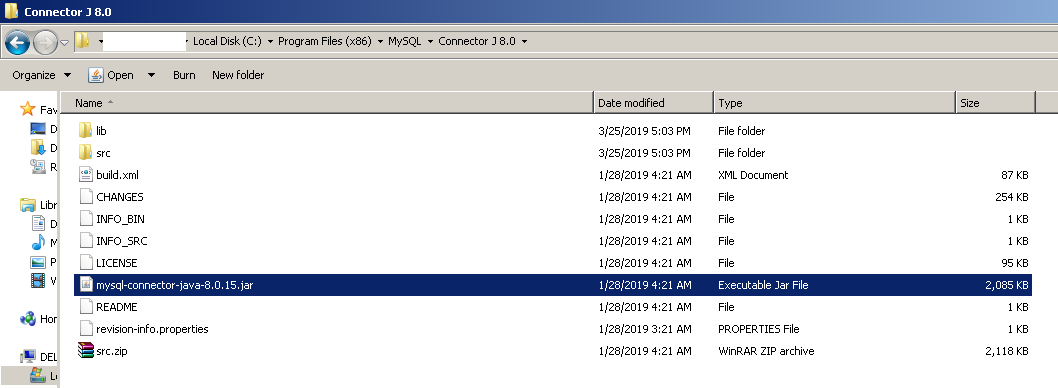Click the Homegroup icon in sidebar
This screenshot has width=1058, height=388.
pyautogui.click(x=28, y=318)
